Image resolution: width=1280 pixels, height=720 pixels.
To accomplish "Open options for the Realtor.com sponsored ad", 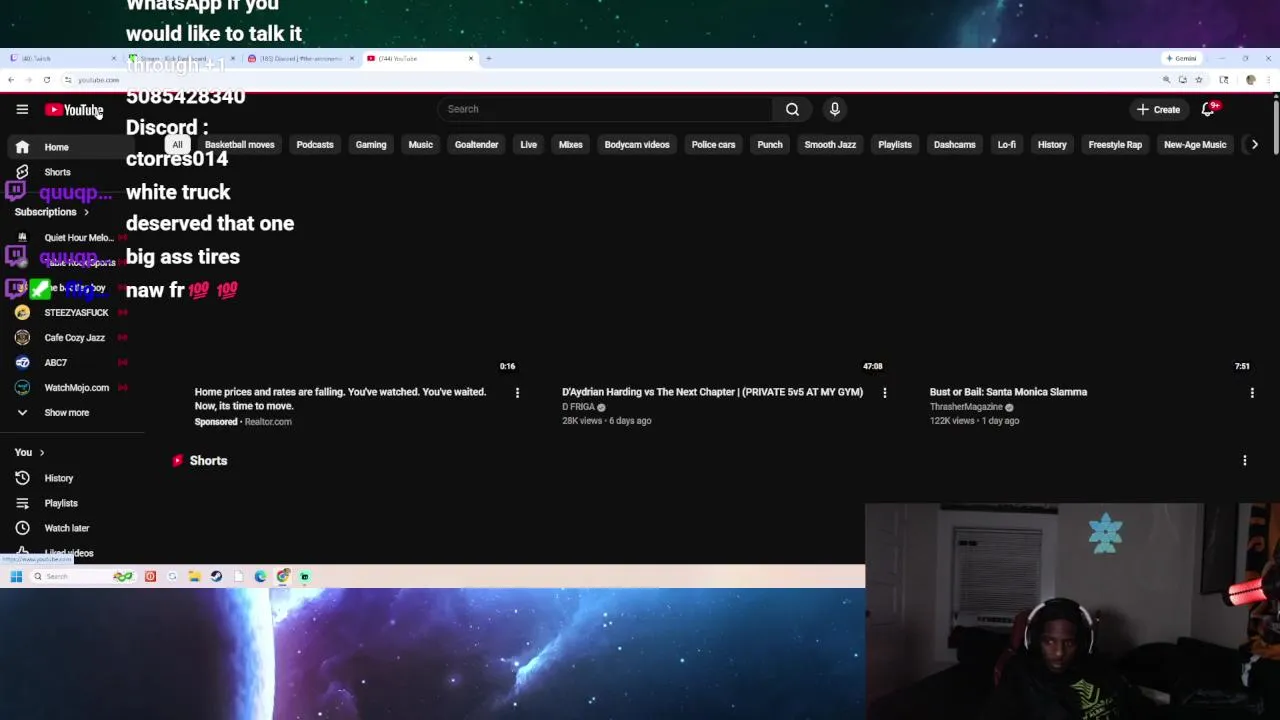I will click(517, 393).
